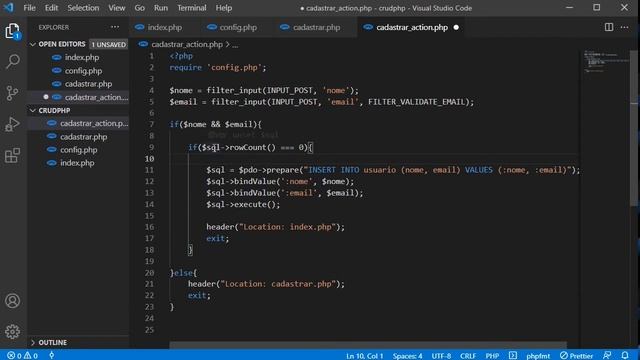
Task: Click line number 10 in the gutter
Action: pyautogui.click(x=149, y=159)
